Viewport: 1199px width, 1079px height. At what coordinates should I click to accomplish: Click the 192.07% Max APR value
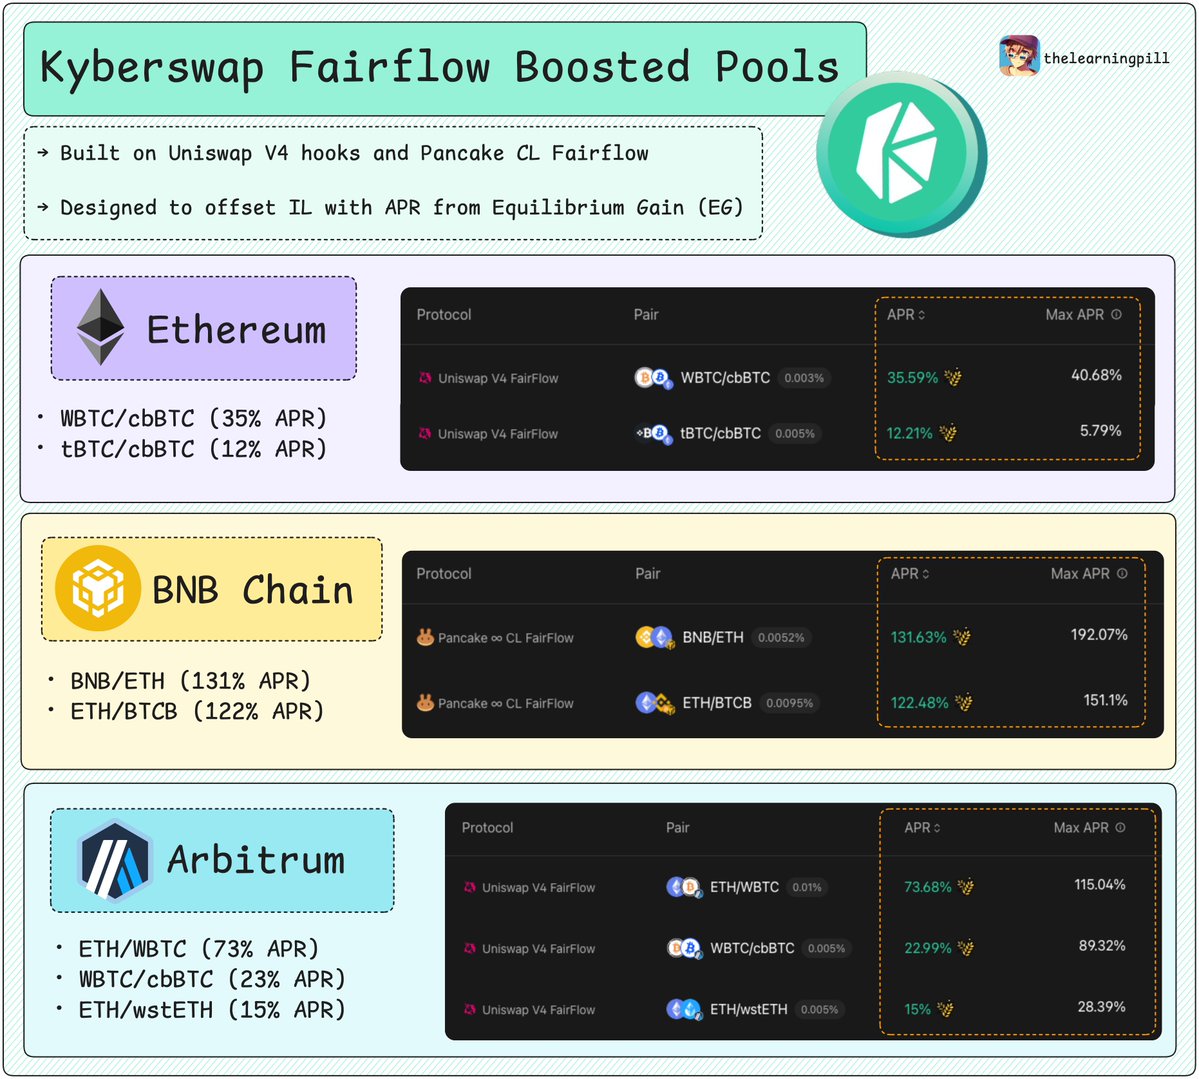(x=1099, y=634)
